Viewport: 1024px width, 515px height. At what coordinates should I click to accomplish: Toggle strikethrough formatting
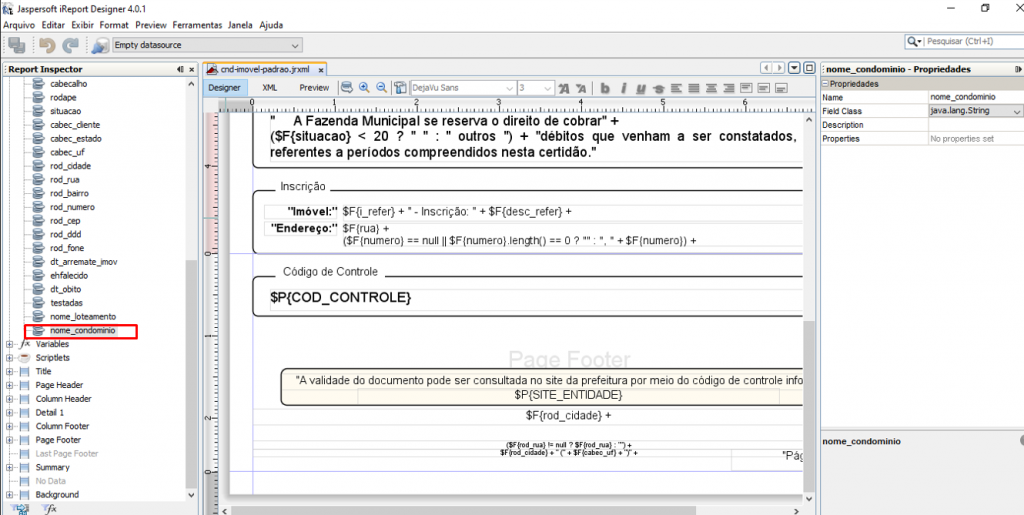659,88
